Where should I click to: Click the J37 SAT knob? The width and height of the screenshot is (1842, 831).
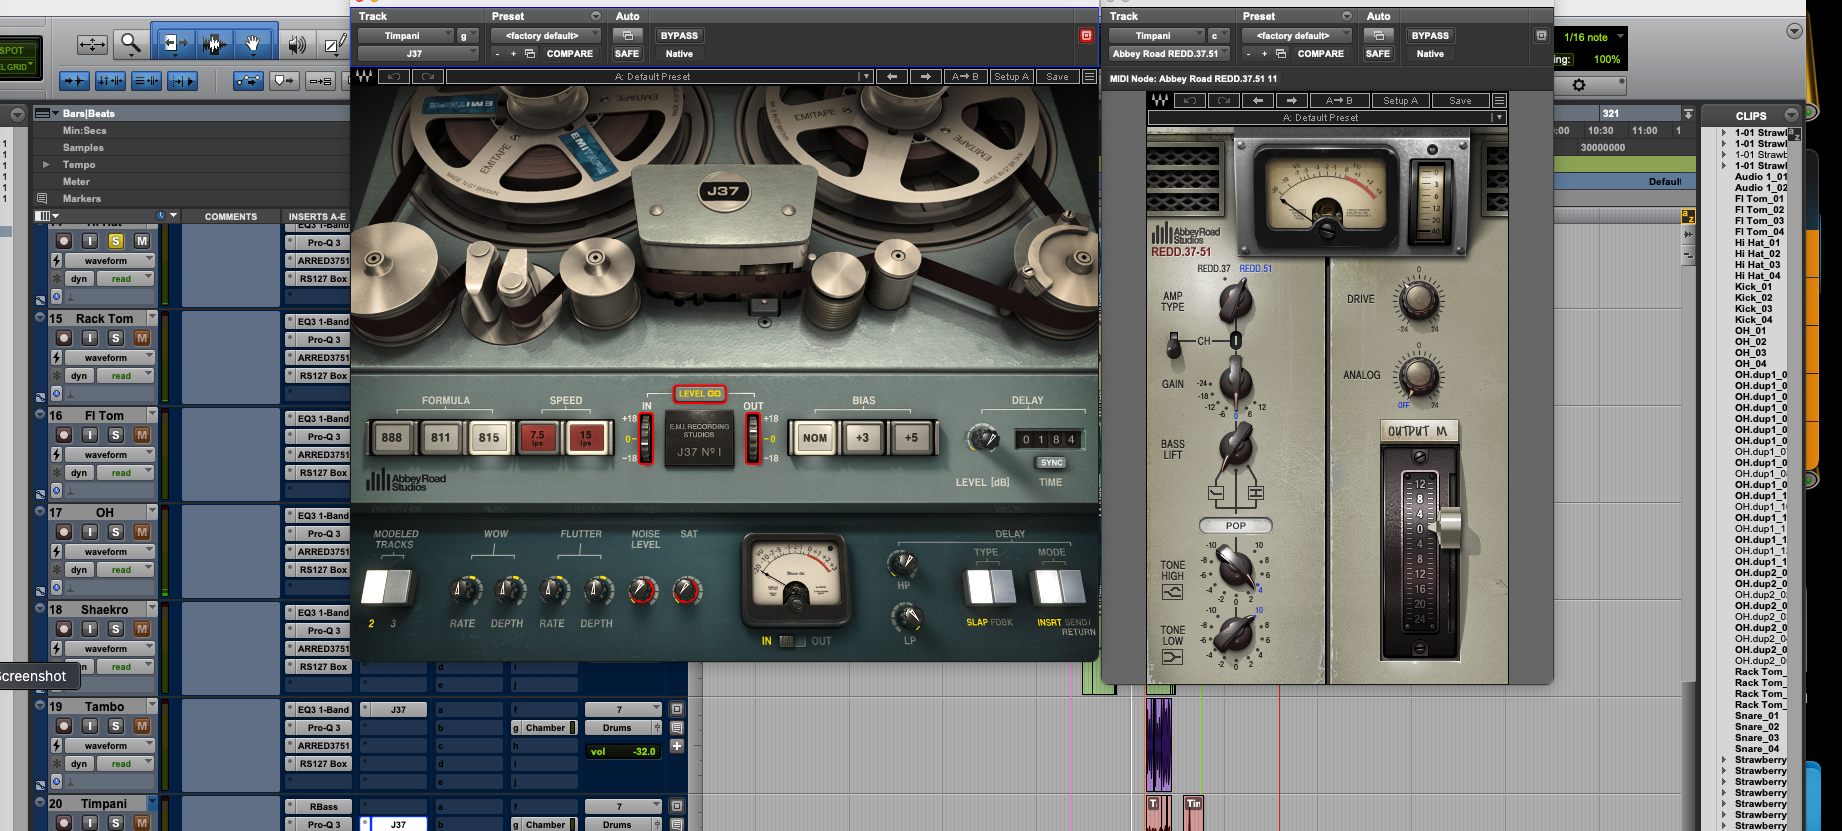tap(686, 591)
